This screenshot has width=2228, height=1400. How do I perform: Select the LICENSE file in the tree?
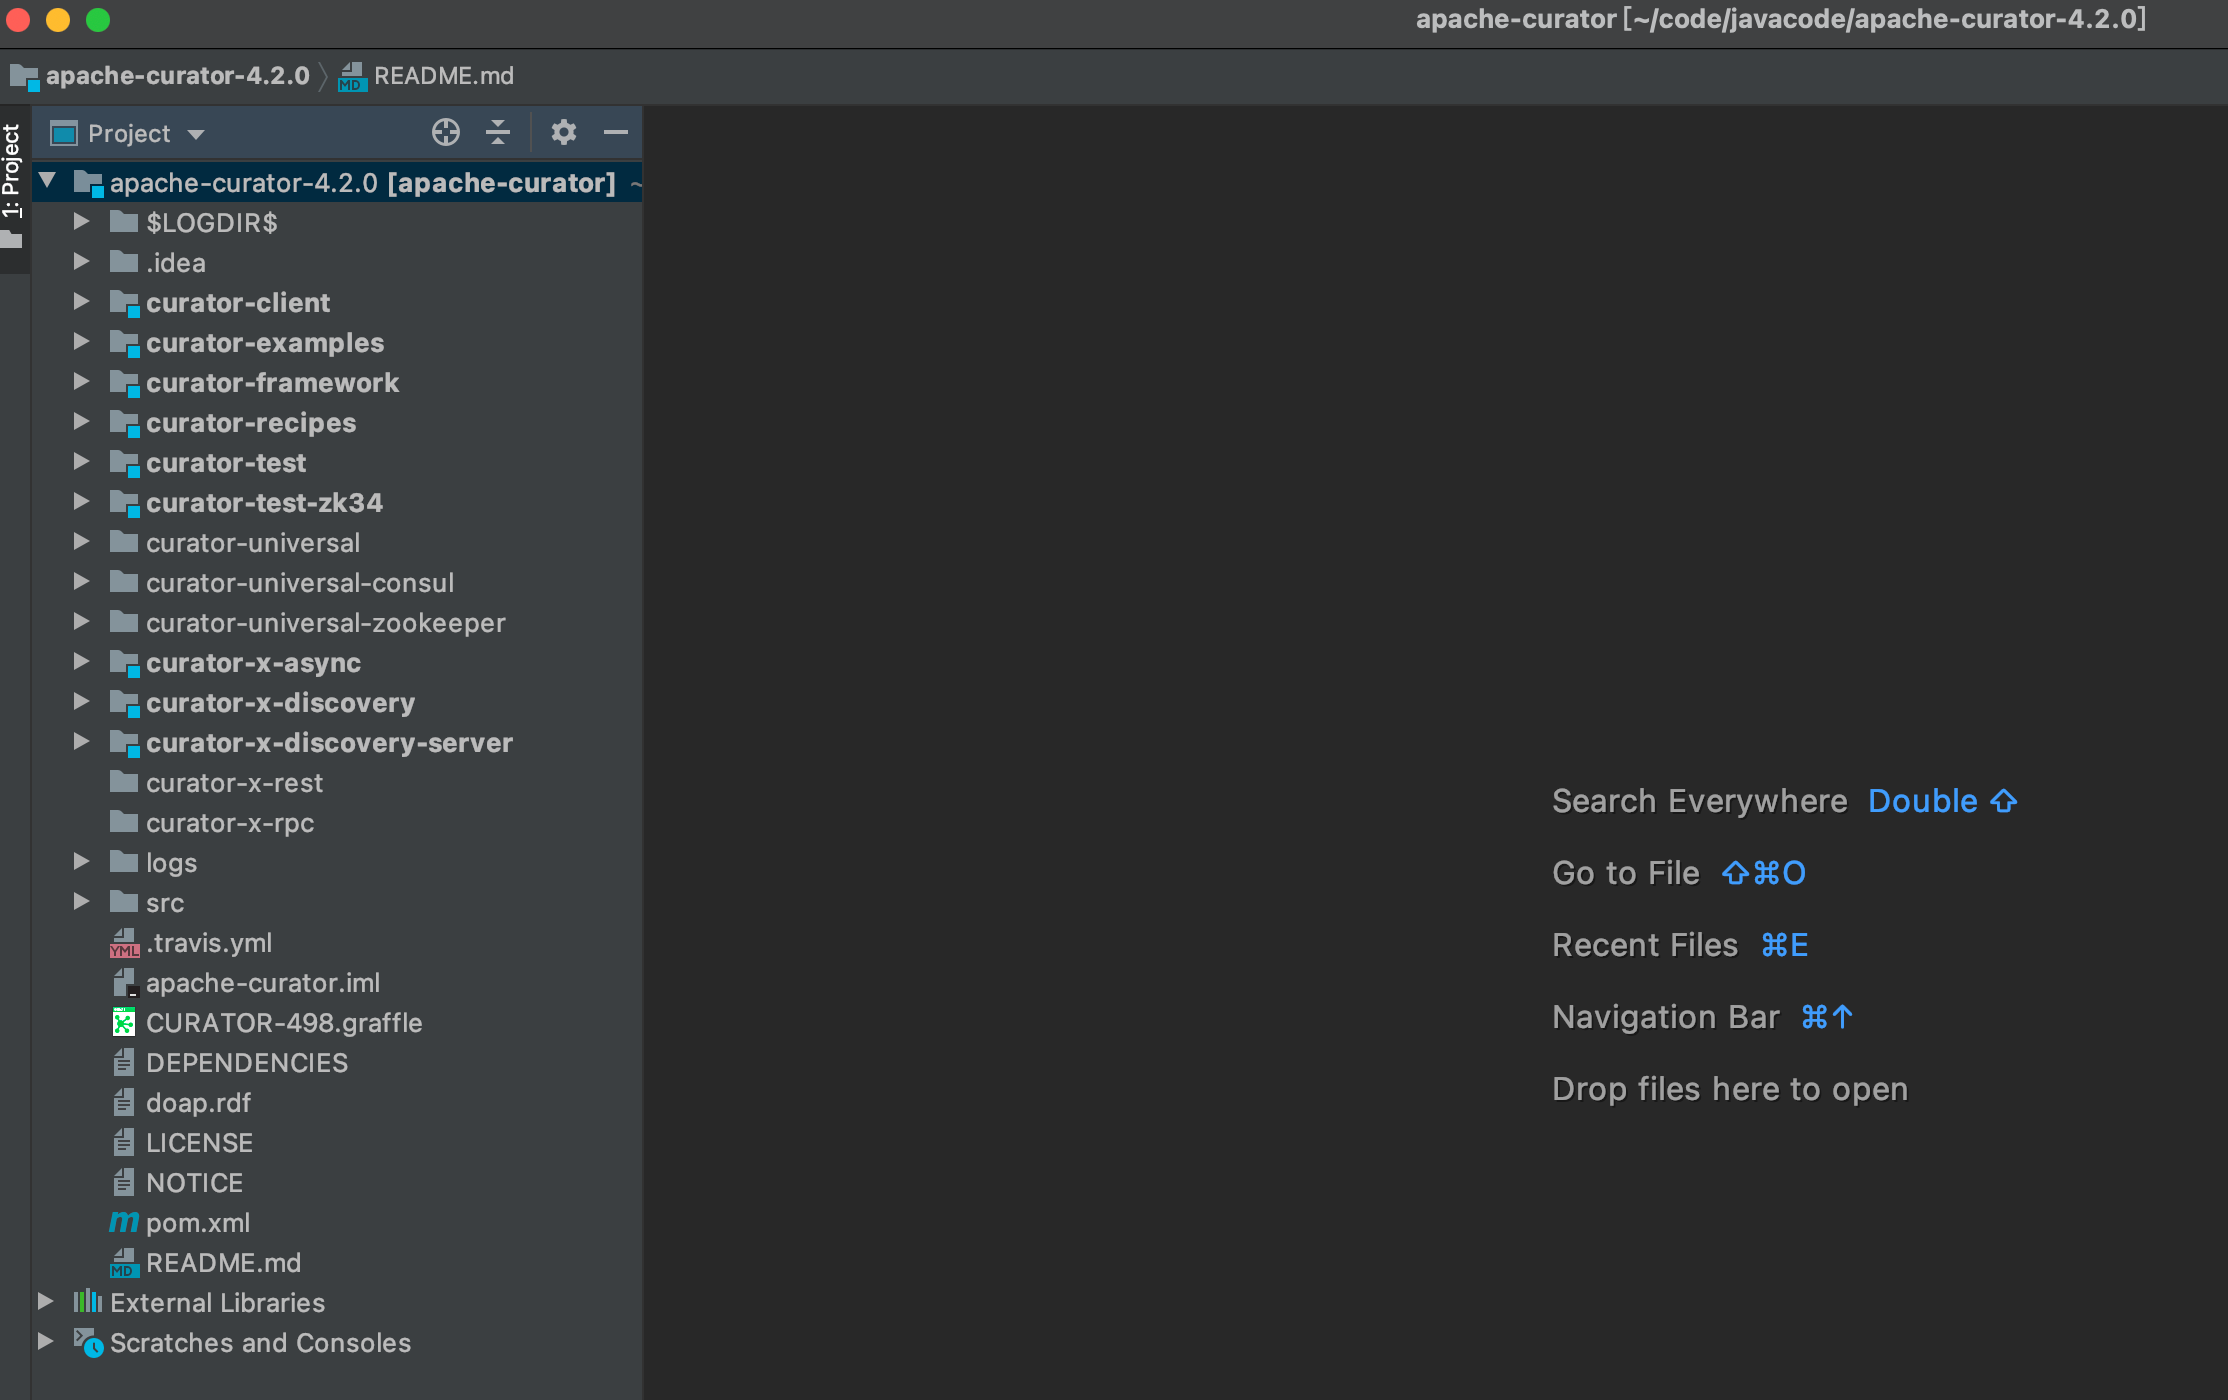[199, 1143]
